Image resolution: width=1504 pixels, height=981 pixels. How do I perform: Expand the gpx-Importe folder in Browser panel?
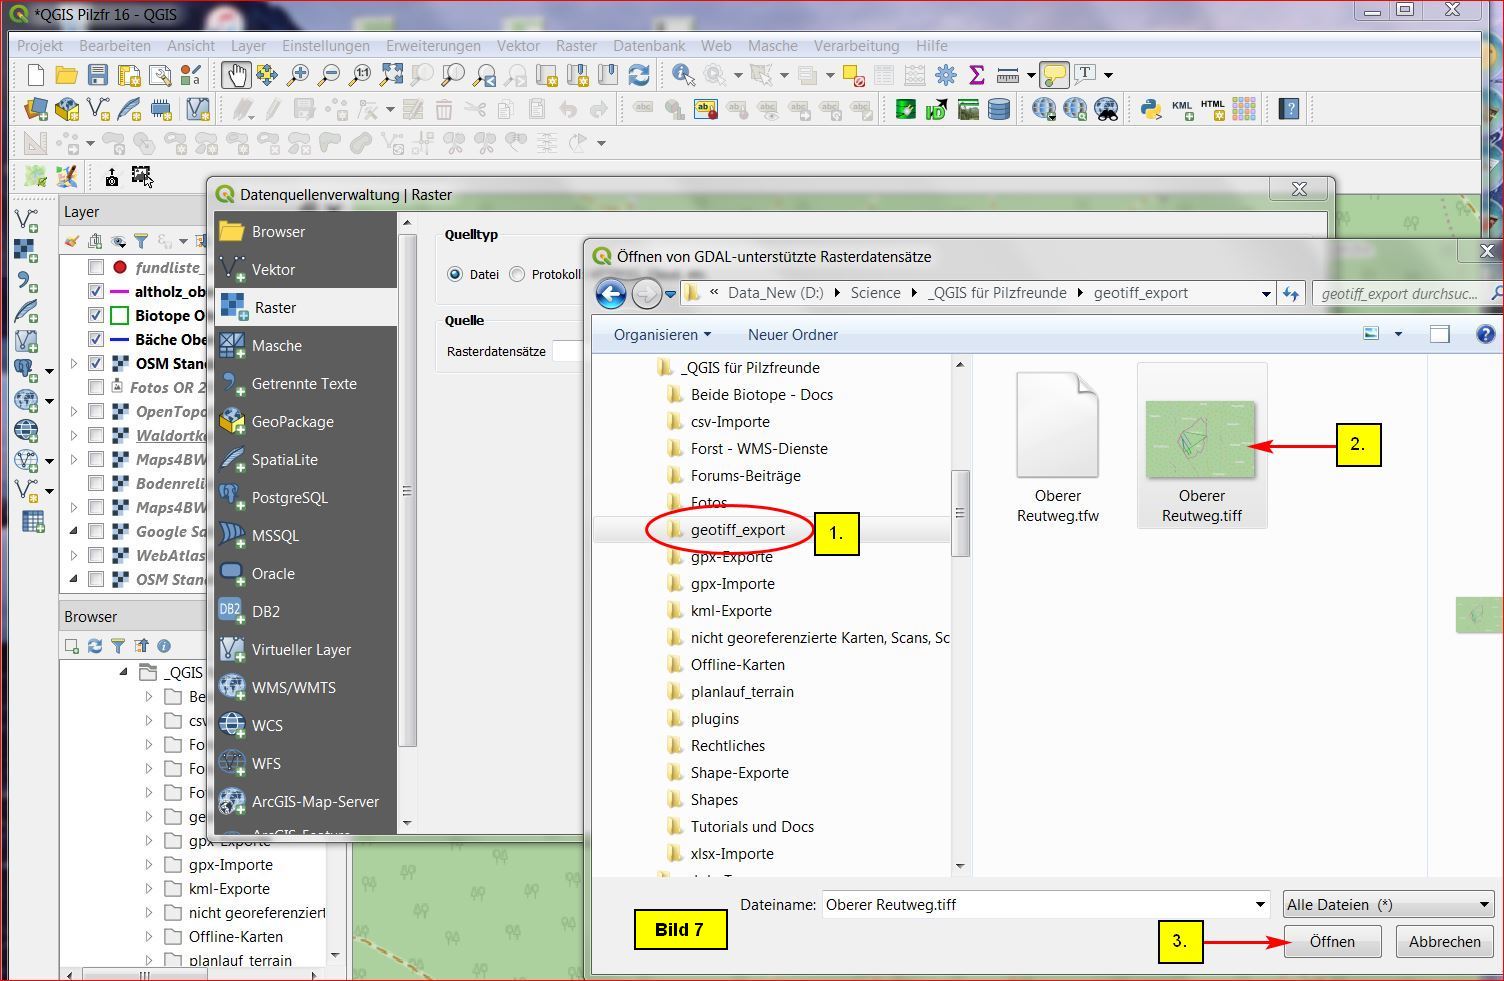[x=149, y=865]
